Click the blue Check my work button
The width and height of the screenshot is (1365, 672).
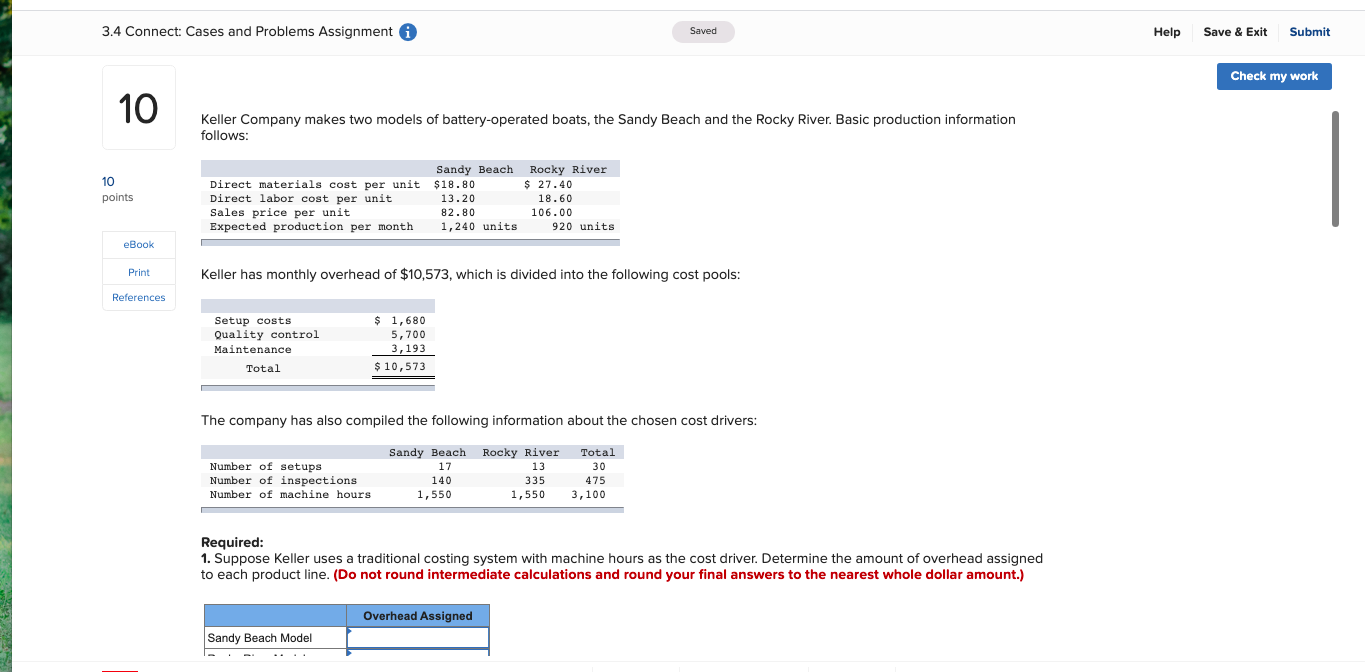(x=1274, y=76)
